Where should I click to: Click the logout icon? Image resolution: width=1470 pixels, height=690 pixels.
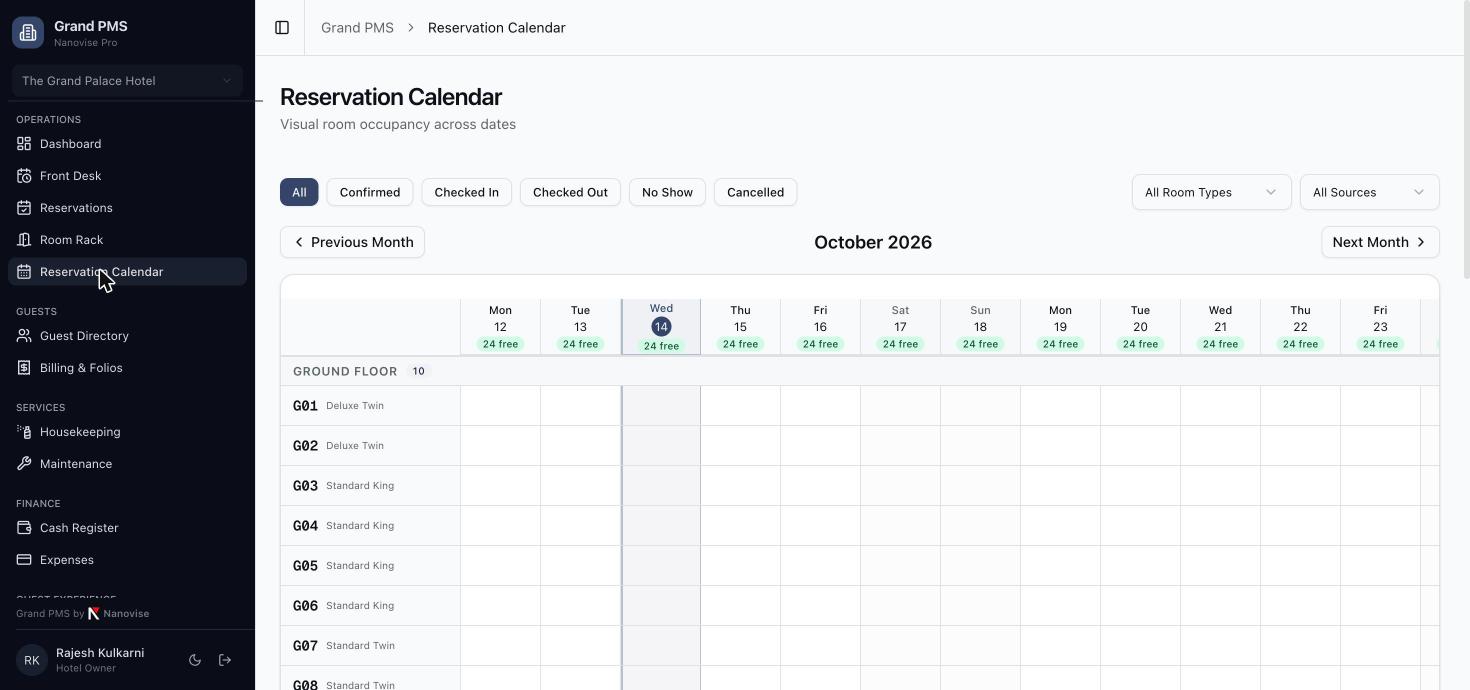pos(225,660)
